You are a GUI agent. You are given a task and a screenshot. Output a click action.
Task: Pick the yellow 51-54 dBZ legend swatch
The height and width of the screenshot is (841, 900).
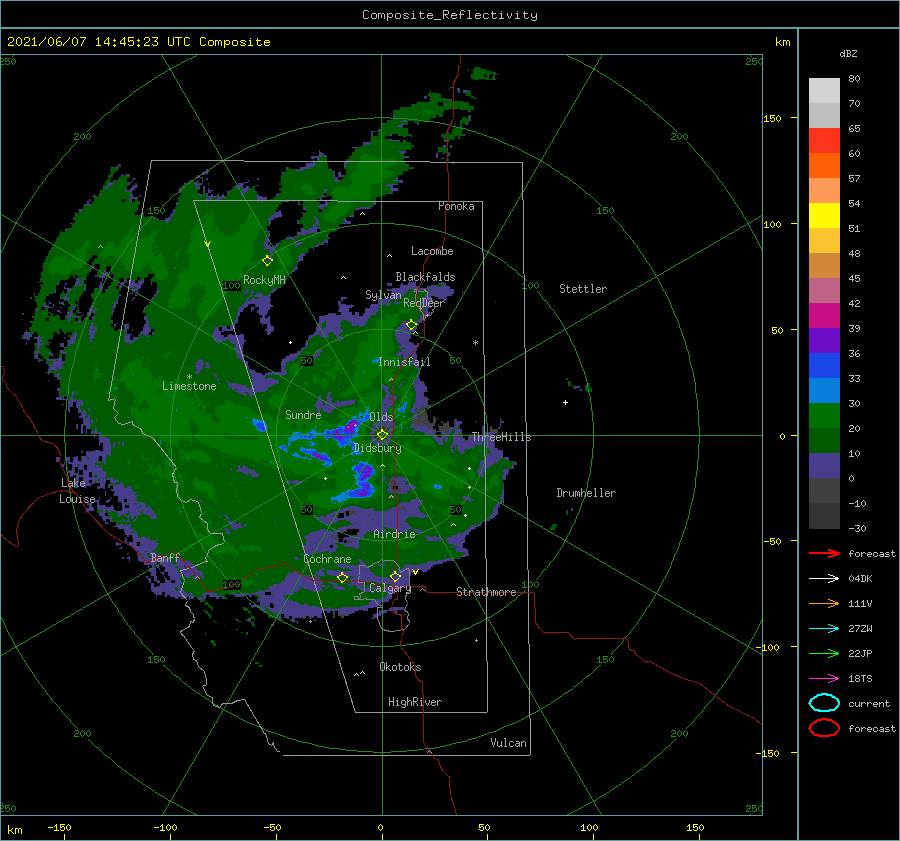[x=824, y=215]
